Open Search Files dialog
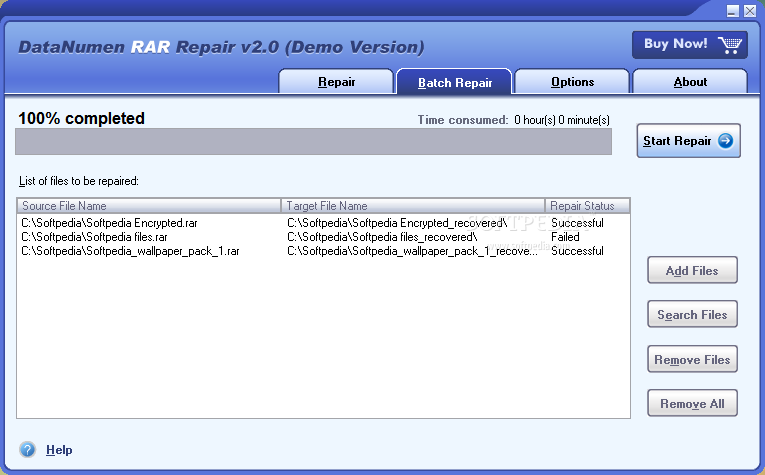Image resolution: width=765 pixels, height=475 pixels. 692,315
